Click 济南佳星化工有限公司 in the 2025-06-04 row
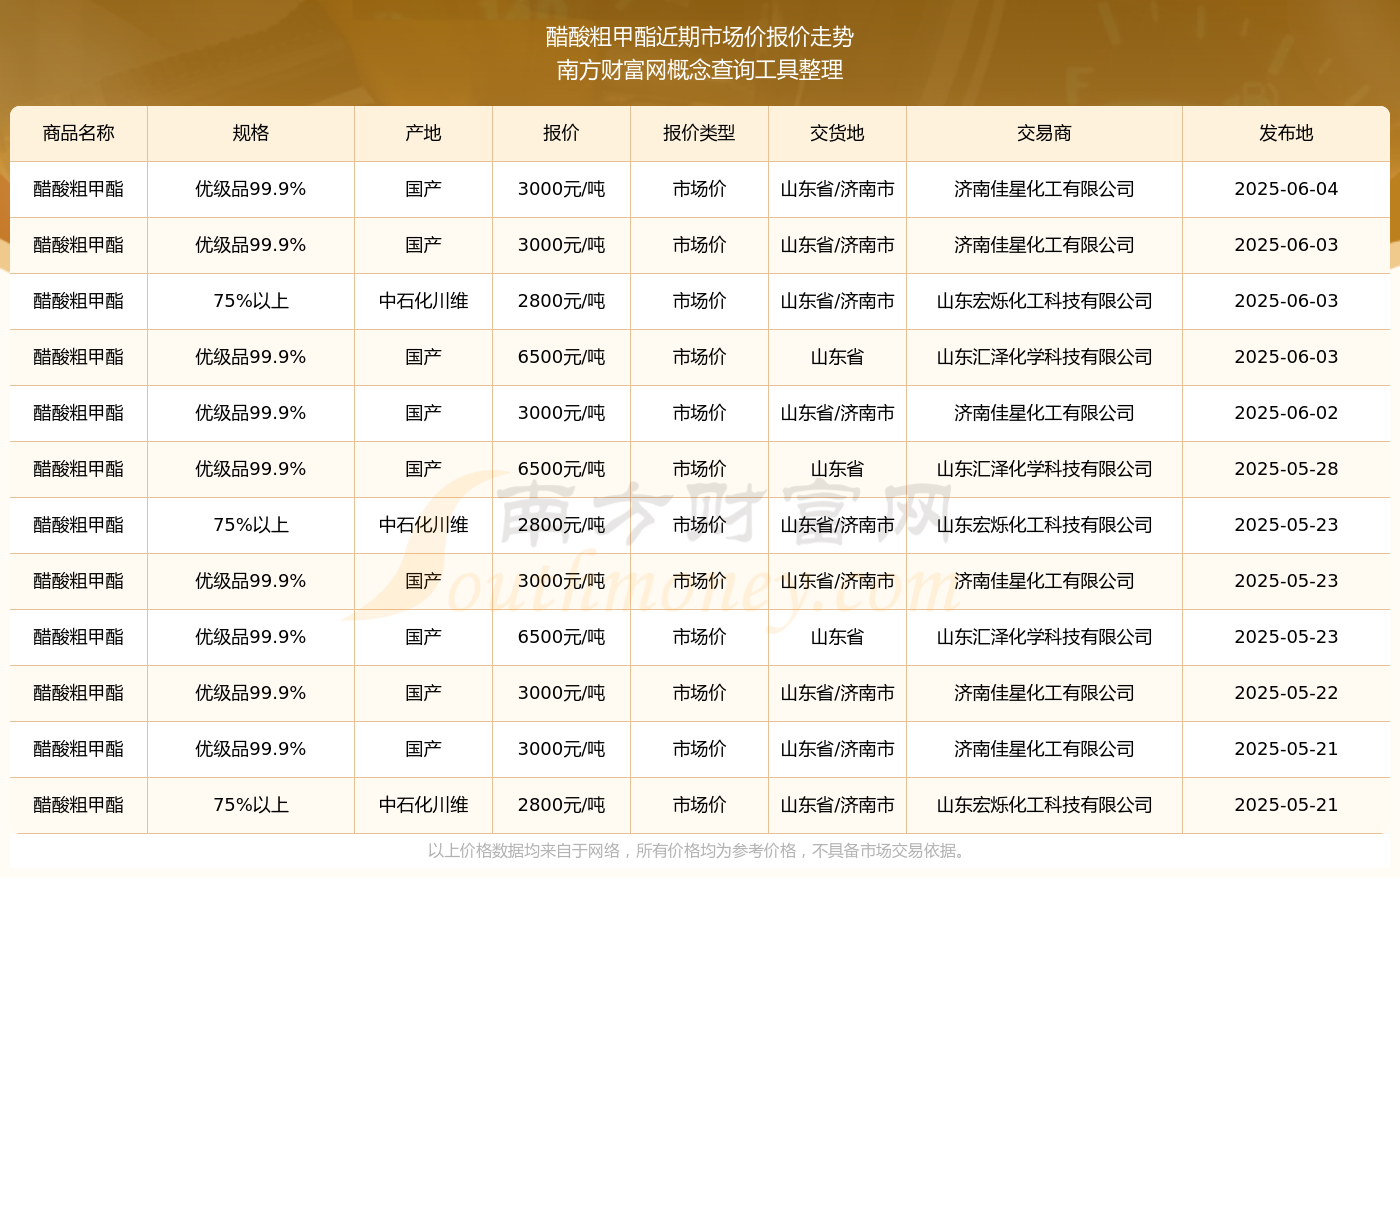The width and height of the screenshot is (1400, 1205). 1045,189
